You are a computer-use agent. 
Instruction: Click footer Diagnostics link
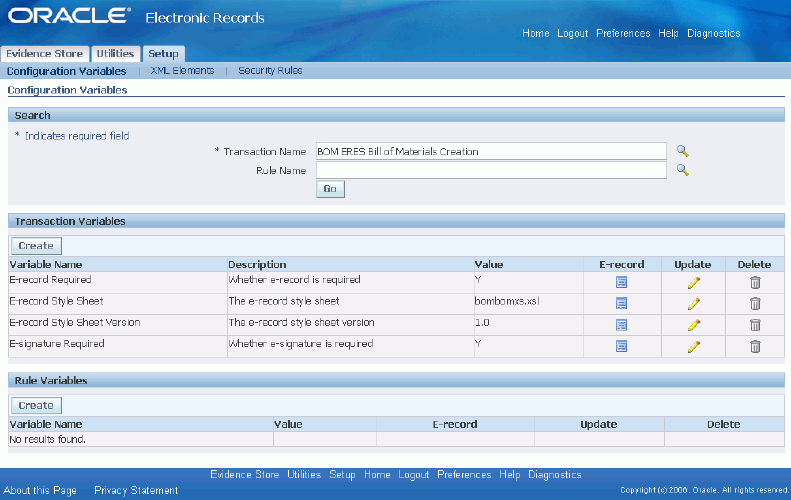pos(555,475)
